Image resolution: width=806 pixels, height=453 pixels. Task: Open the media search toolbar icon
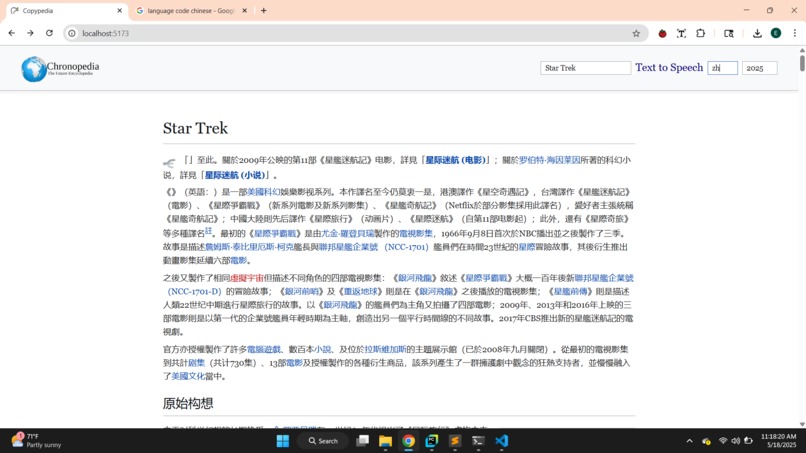click(x=728, y=33)
